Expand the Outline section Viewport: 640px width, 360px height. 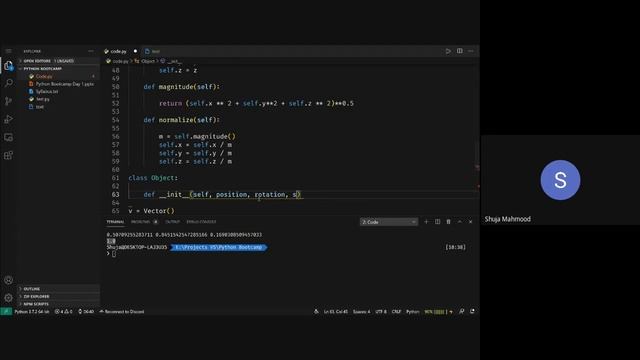click(x=59, y=289)
